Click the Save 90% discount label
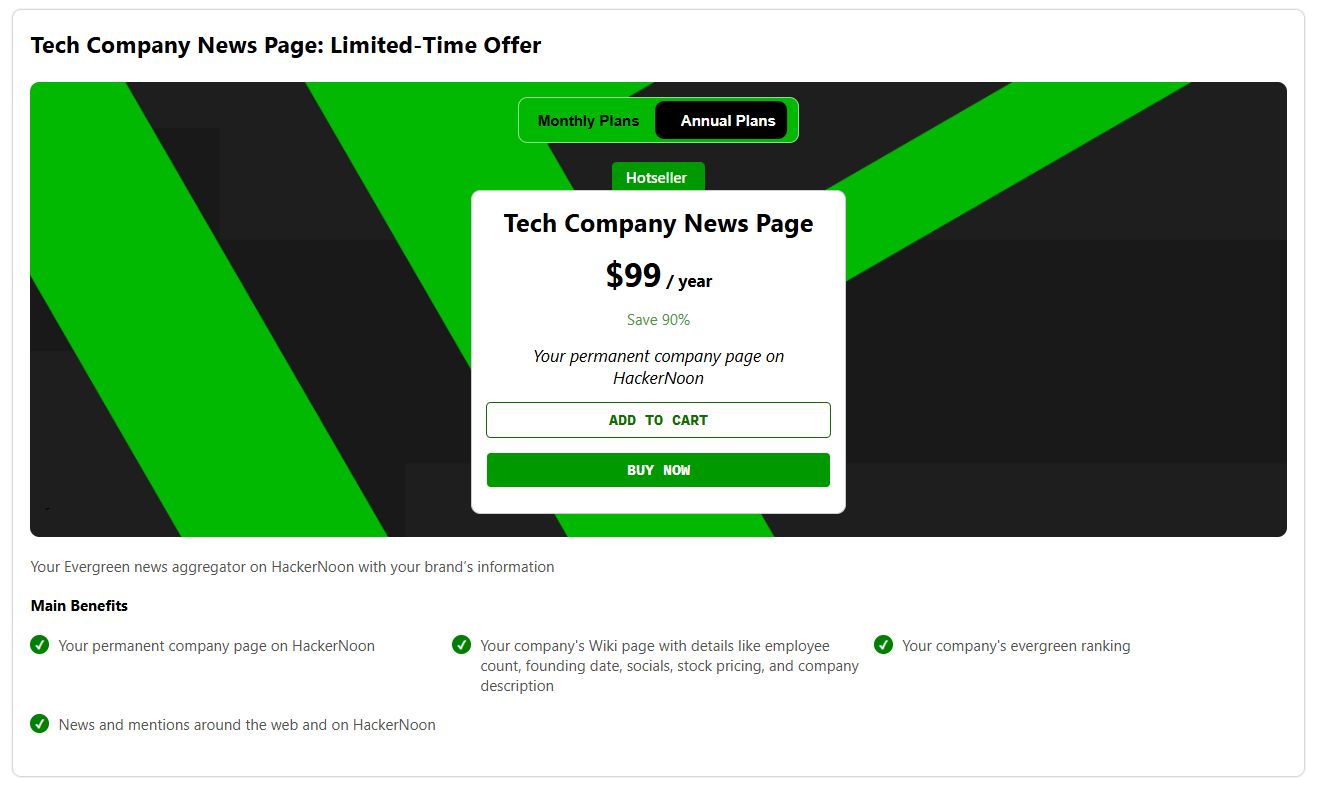Viewport: 1322px width, 786px height. tap(658, 320)
